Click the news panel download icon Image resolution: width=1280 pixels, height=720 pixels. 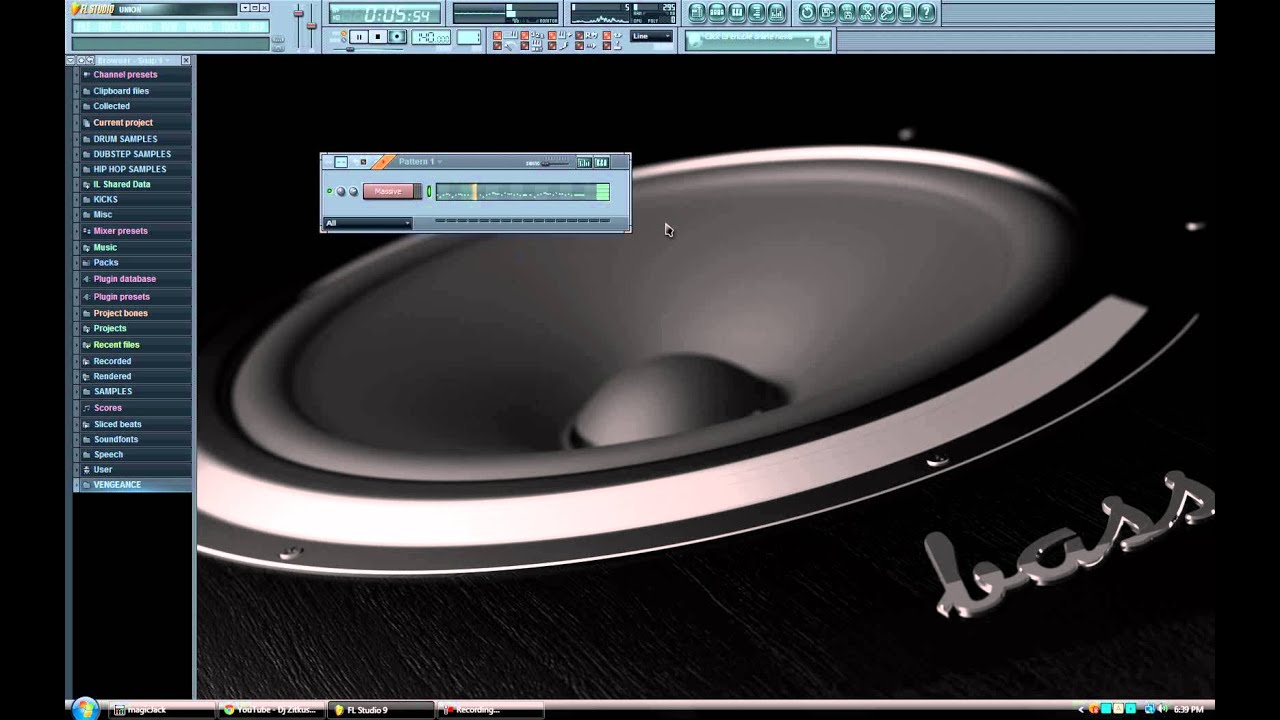821,40
